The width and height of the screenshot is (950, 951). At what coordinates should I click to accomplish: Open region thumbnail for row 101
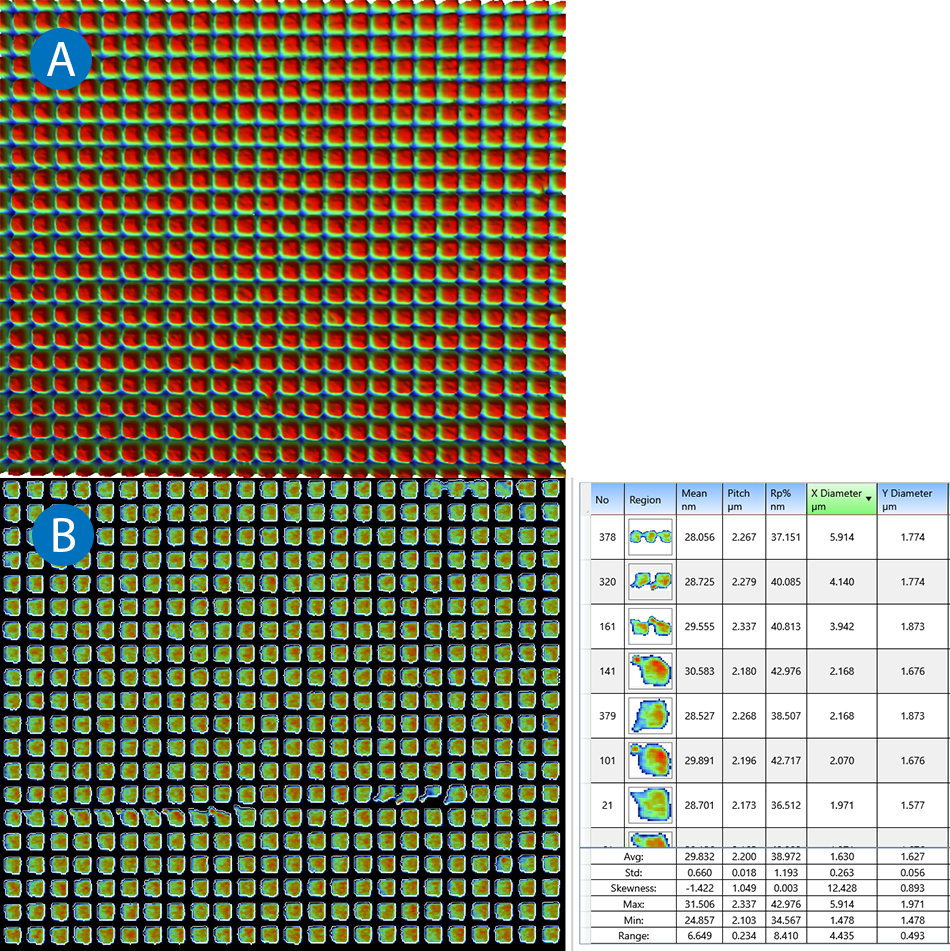[x=650, y=761]
